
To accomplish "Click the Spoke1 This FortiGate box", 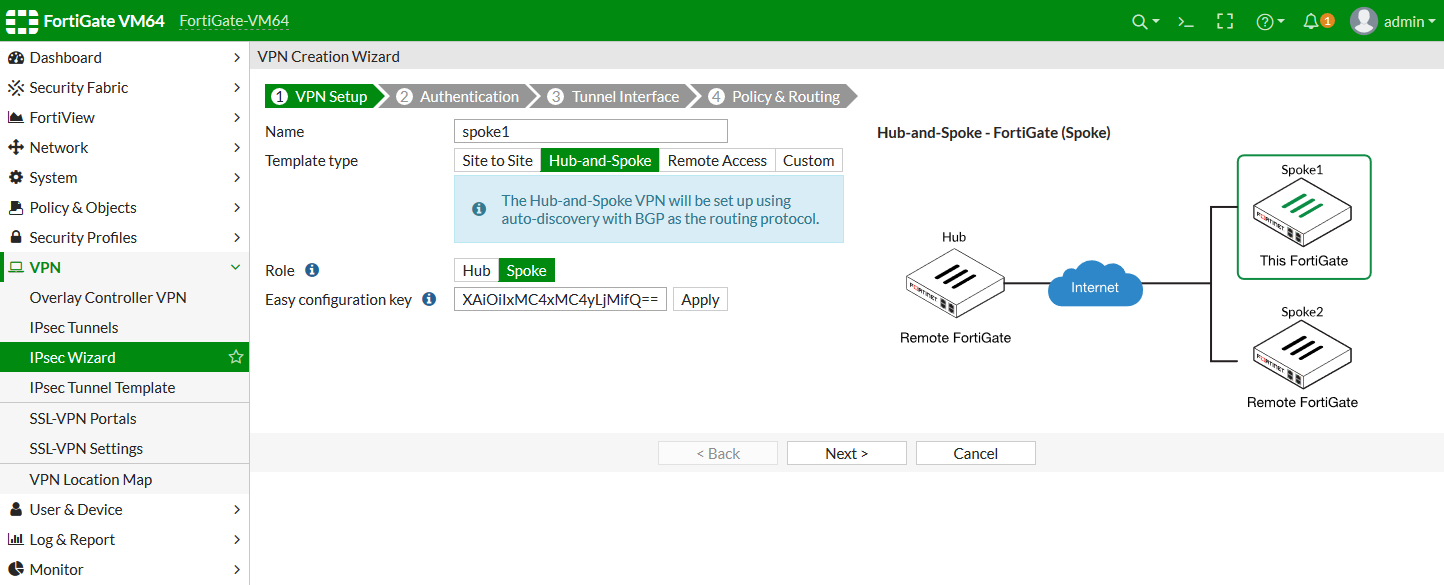I will click(x=1303, y=217).
